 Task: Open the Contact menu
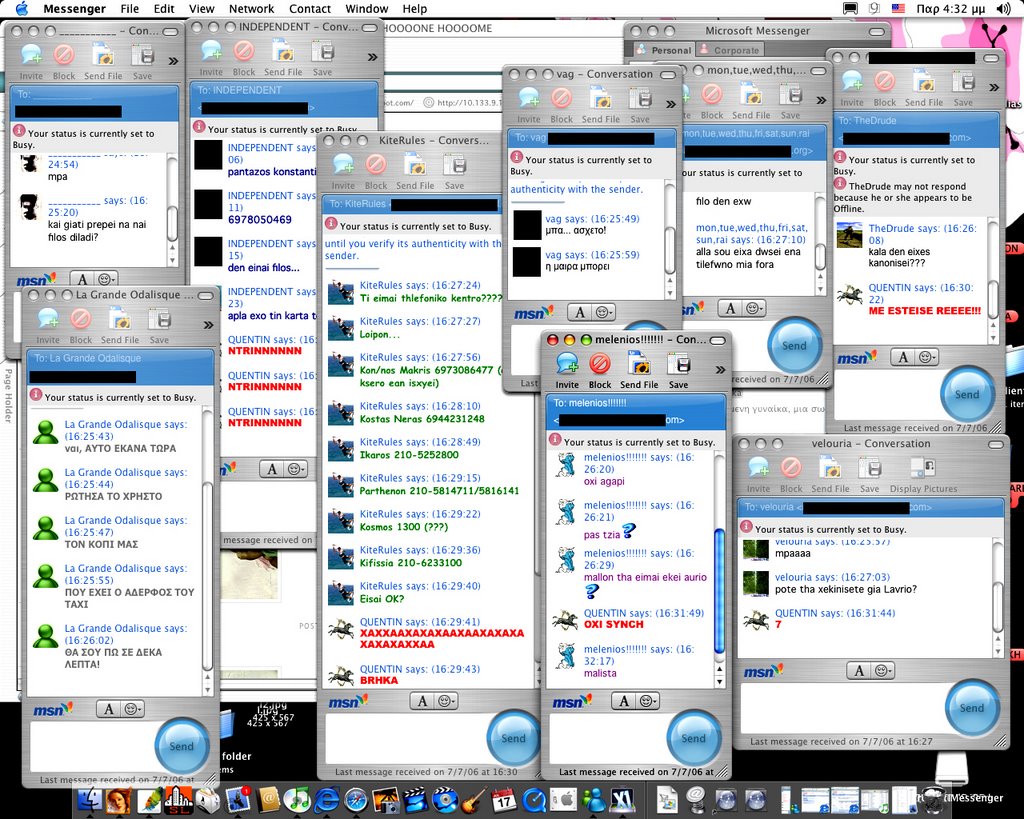[310, 8]
